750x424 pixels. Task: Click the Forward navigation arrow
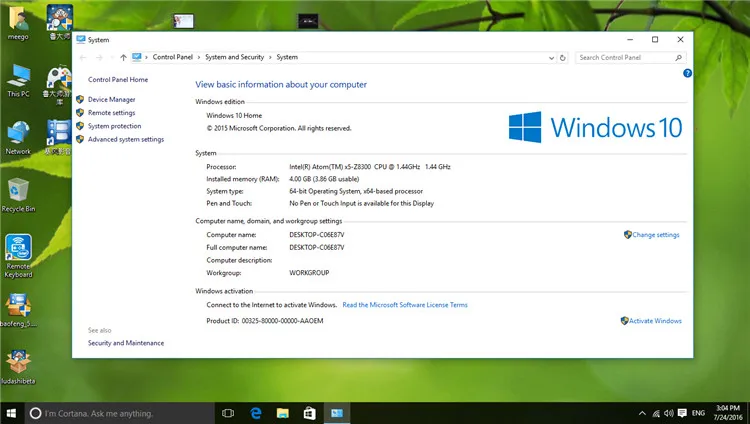point(99,57)
